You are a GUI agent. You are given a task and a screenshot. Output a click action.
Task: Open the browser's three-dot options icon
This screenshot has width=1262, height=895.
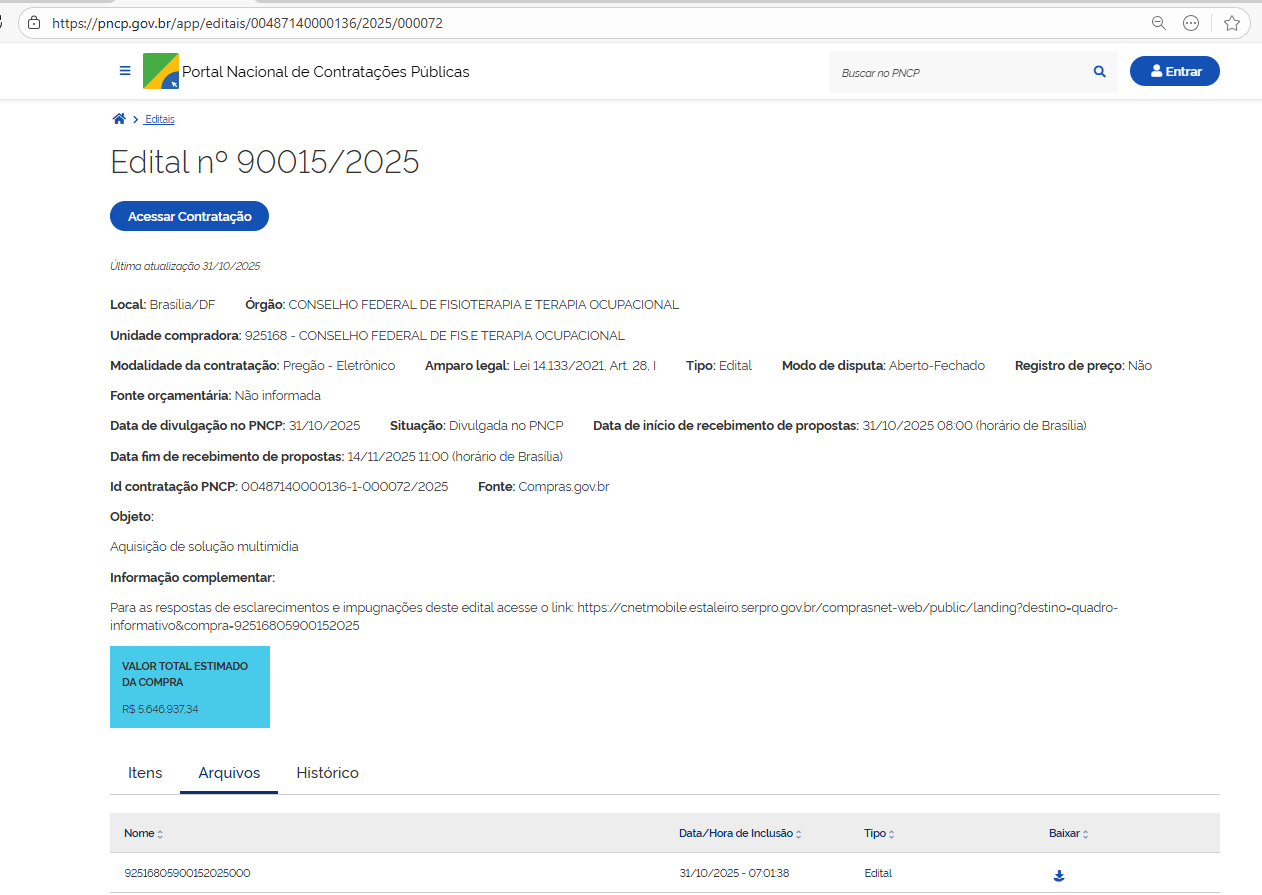point(1191,23)
